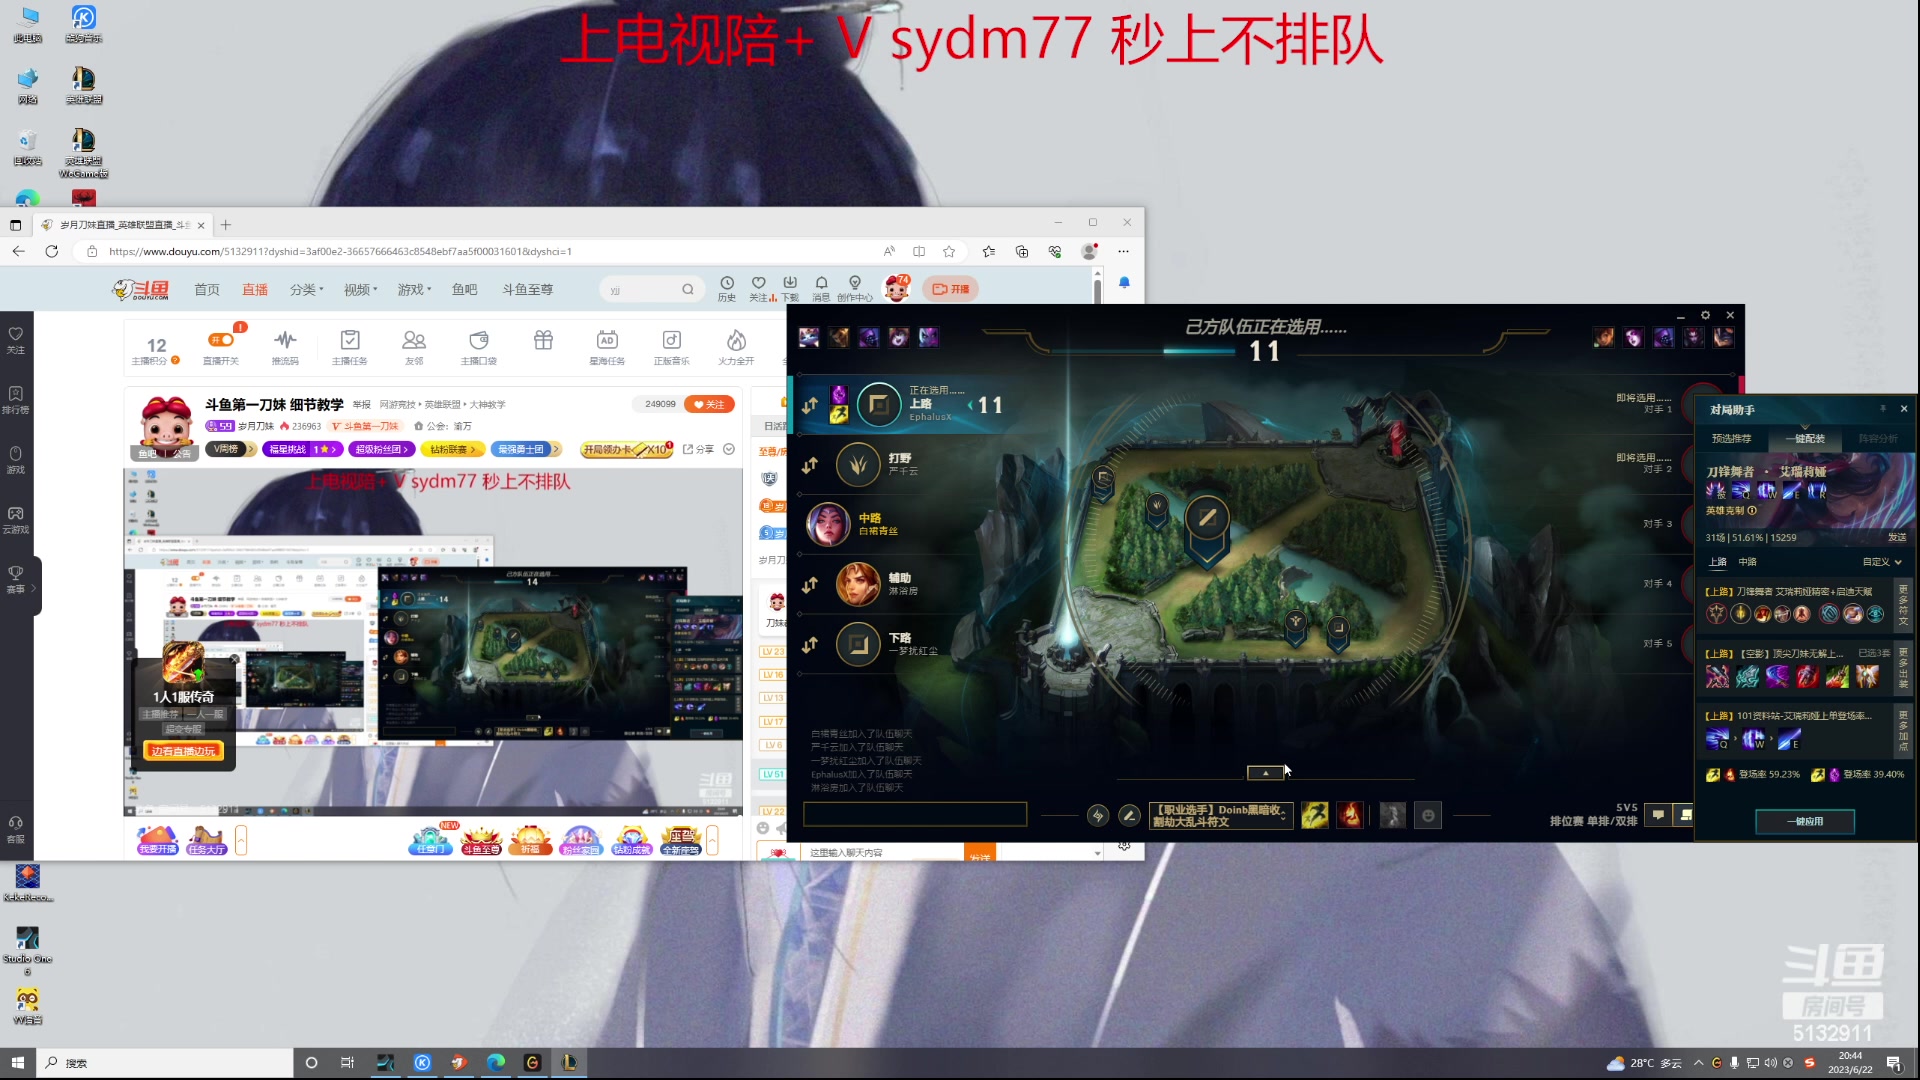1920x1080 pixels.
Task: Open the 推流码 stream code icon
Action: tap(285, 341)
